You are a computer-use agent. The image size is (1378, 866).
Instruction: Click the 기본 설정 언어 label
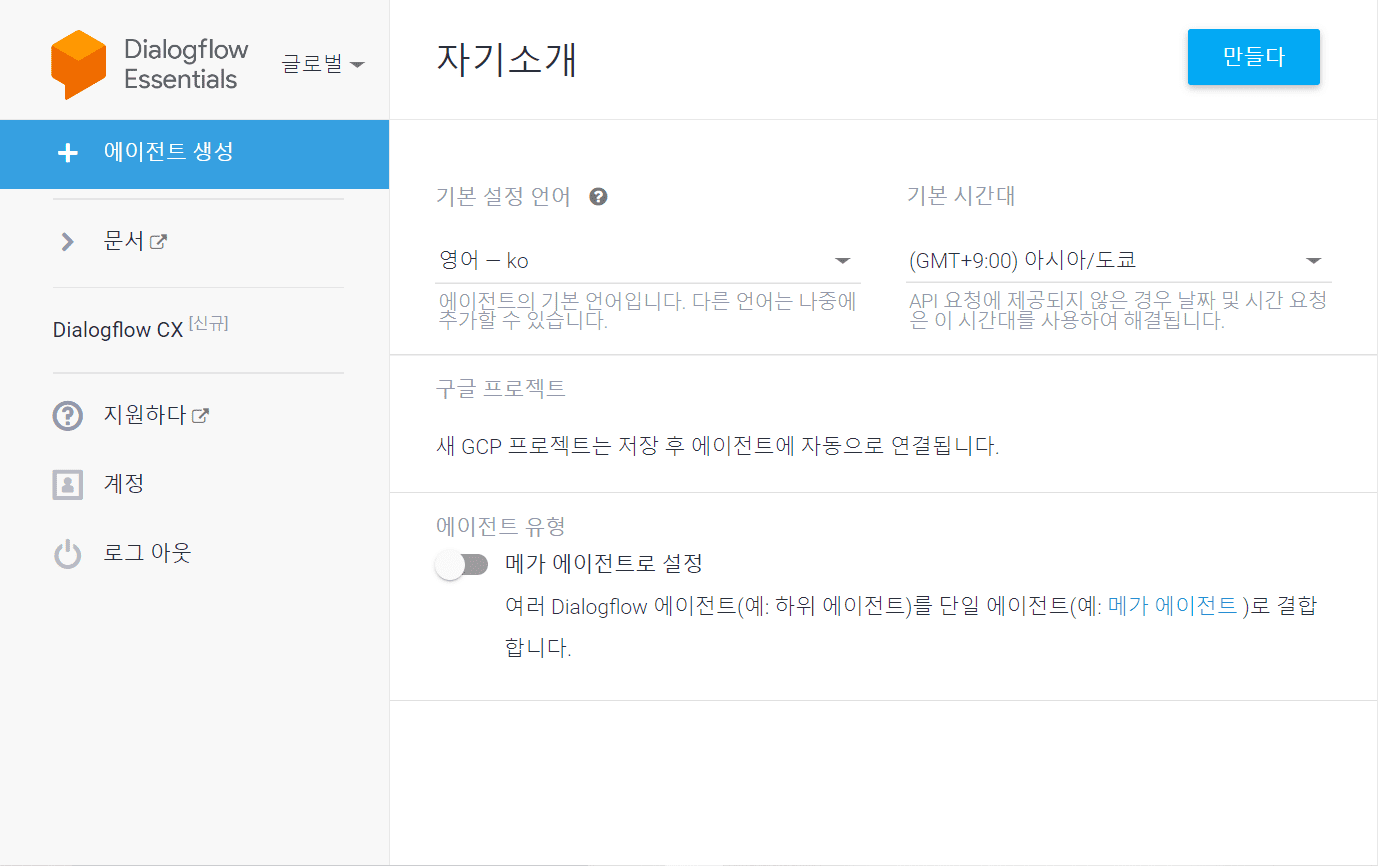504,197
